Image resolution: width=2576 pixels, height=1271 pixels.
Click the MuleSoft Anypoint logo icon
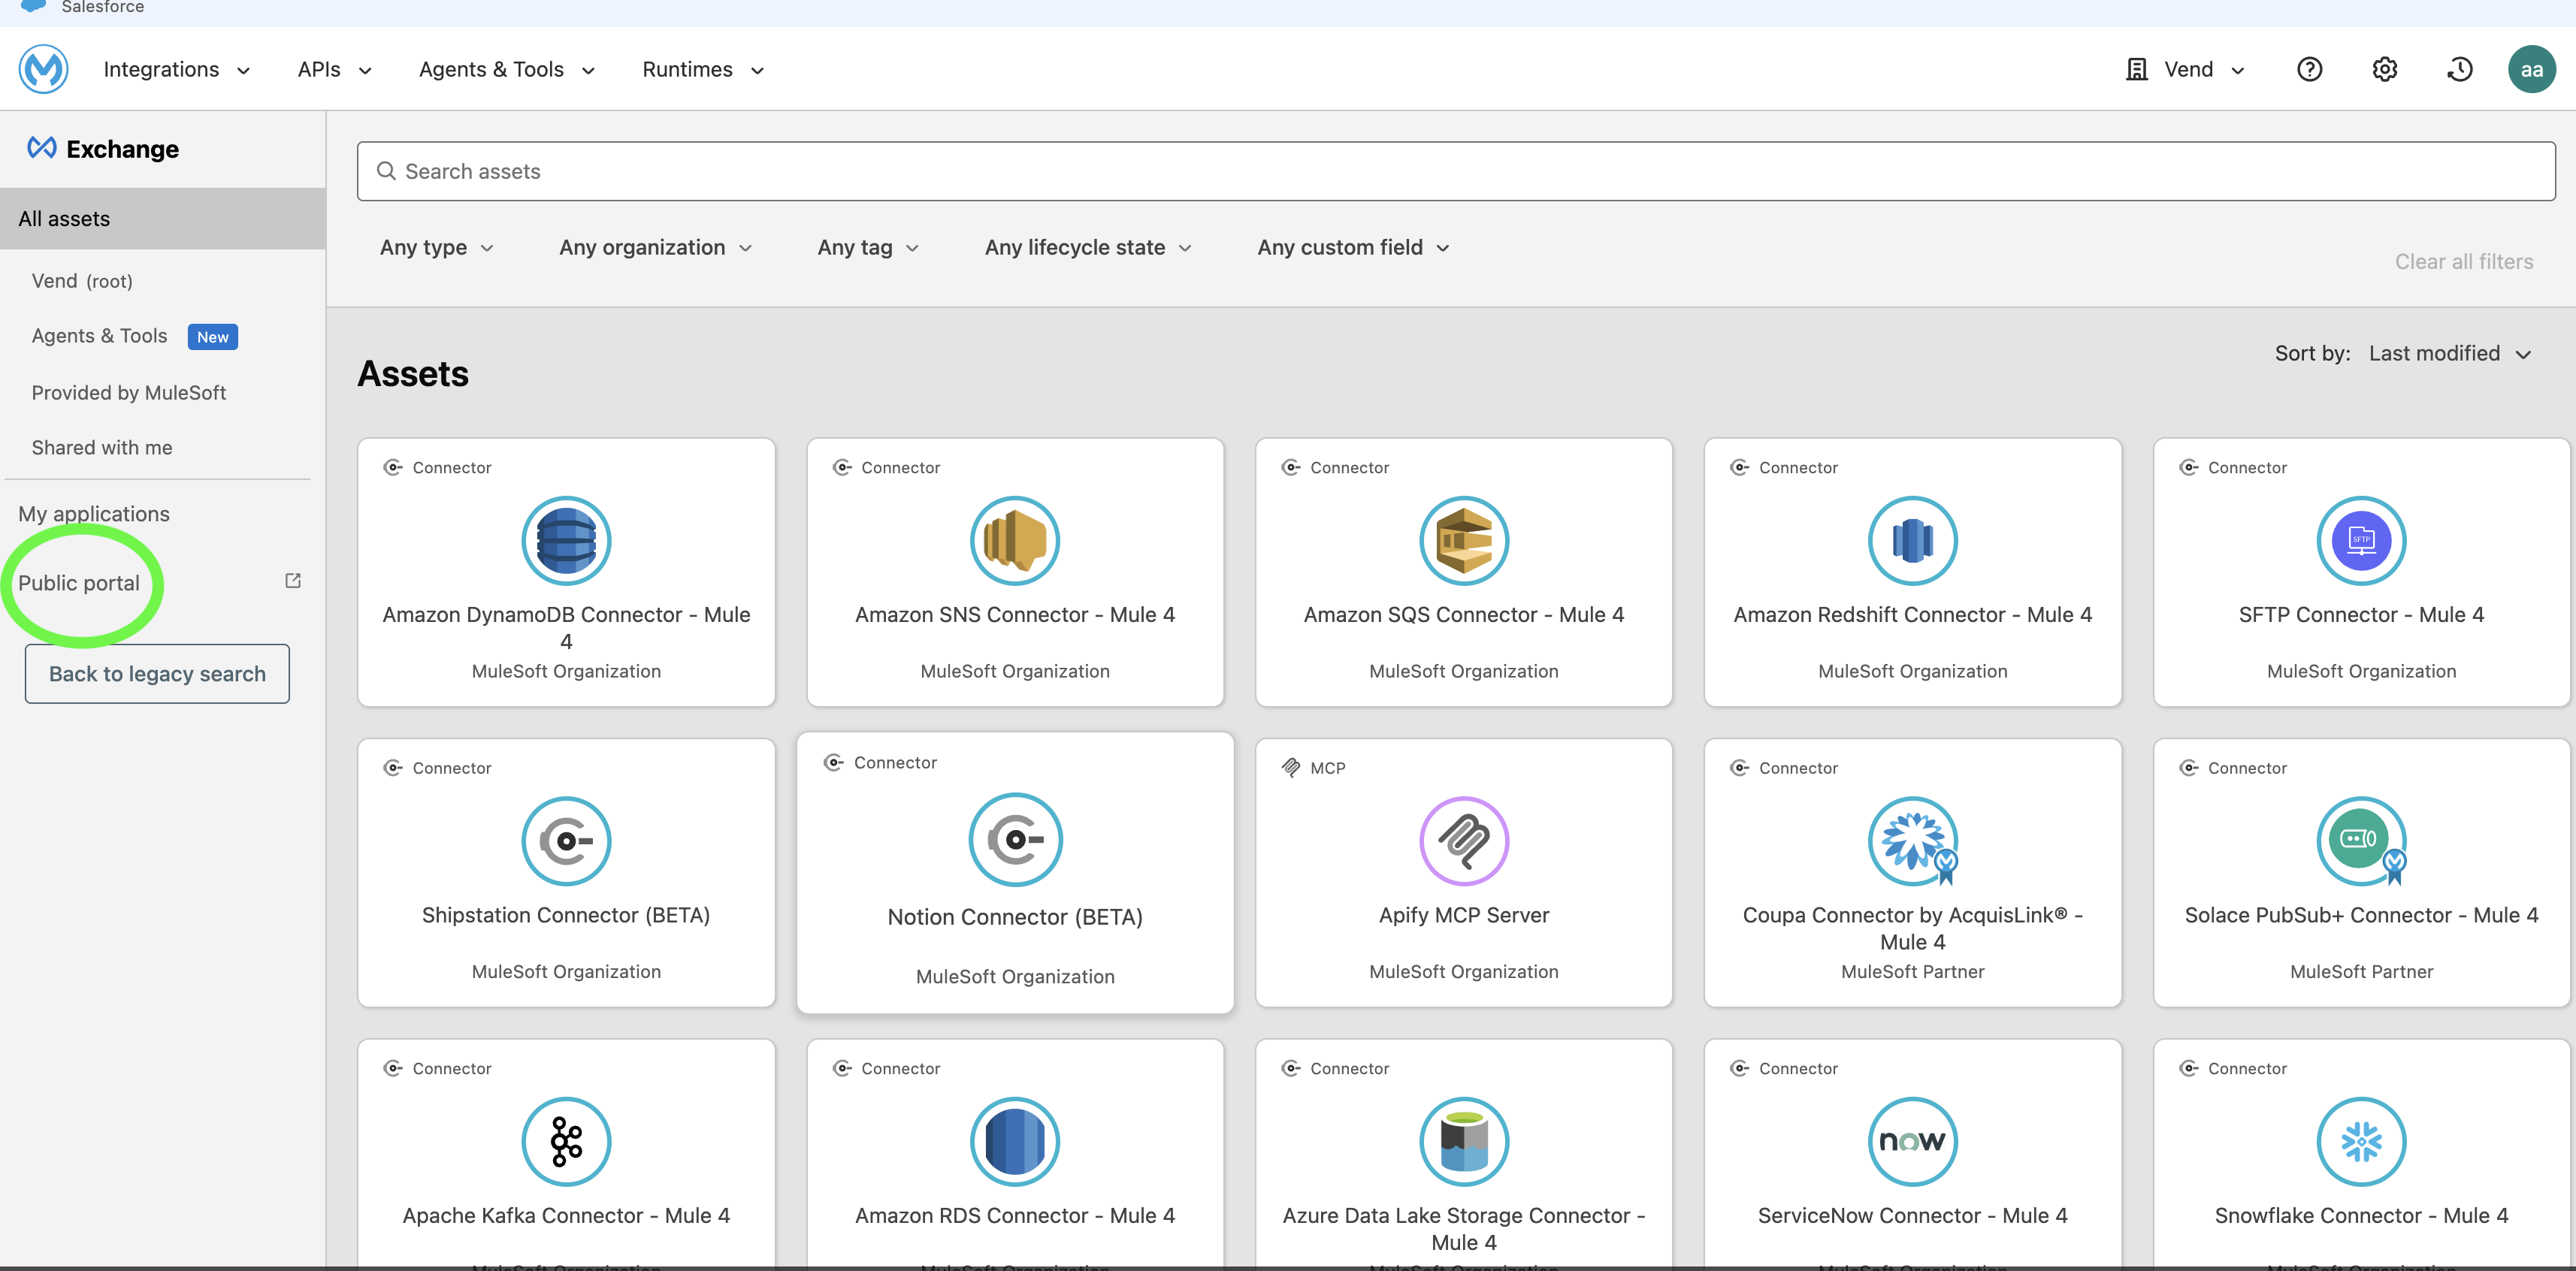pyautogui.click(x=43, y=69)
